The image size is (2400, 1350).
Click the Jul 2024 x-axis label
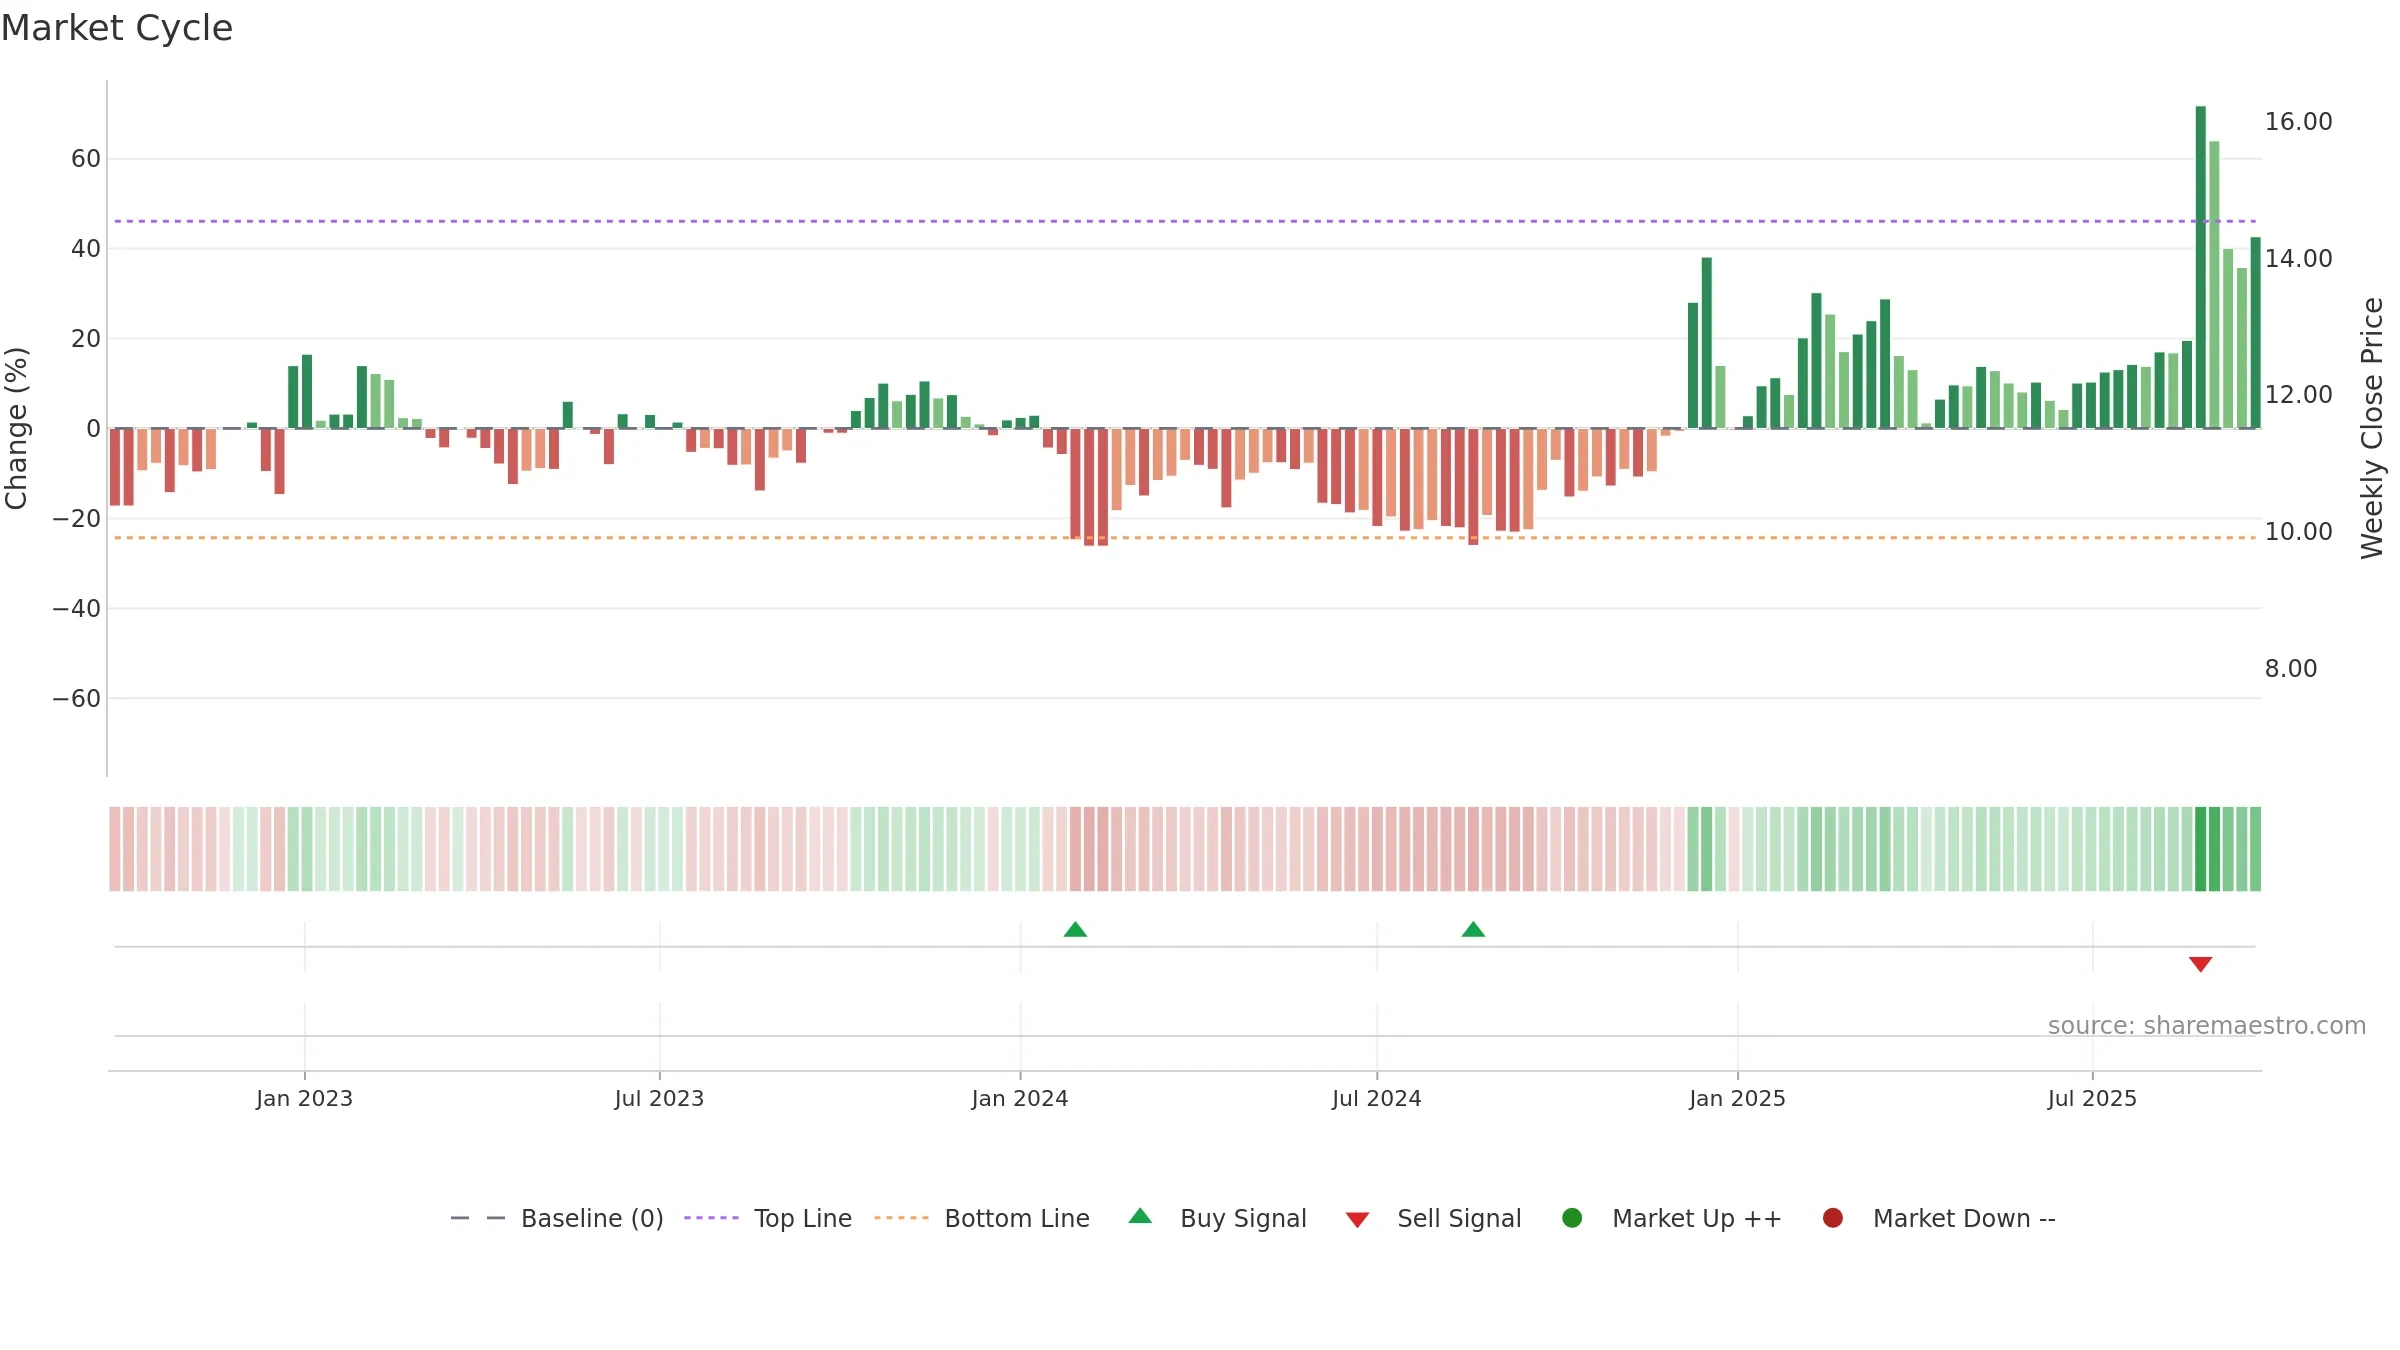[x=1377, y=1098]
